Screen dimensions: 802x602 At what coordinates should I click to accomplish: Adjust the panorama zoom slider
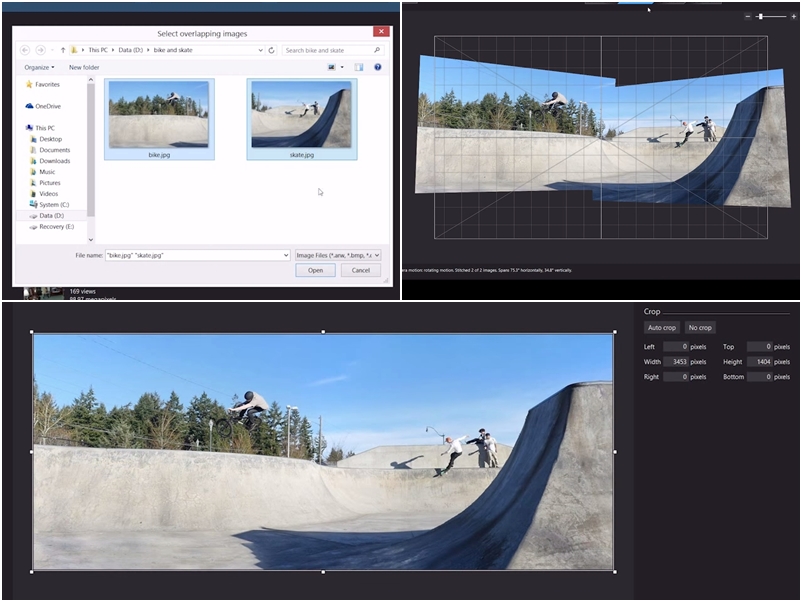(x=761, y=16)
